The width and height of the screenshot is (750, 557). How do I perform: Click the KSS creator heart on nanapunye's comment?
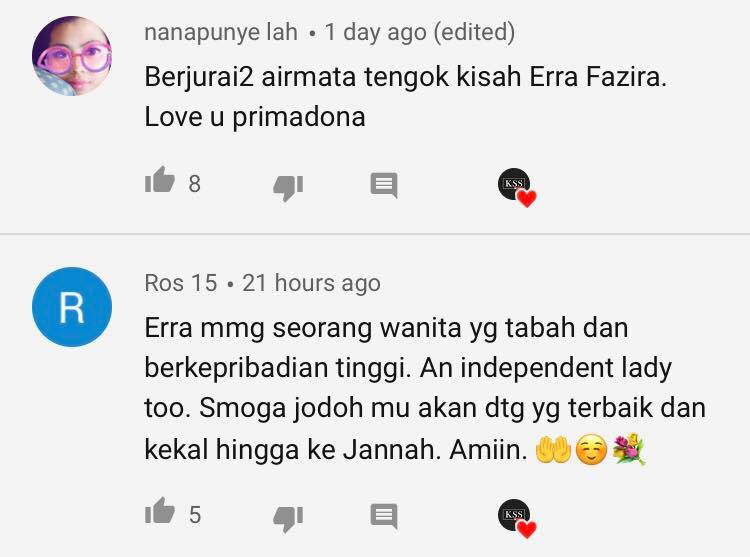[517, 187]
